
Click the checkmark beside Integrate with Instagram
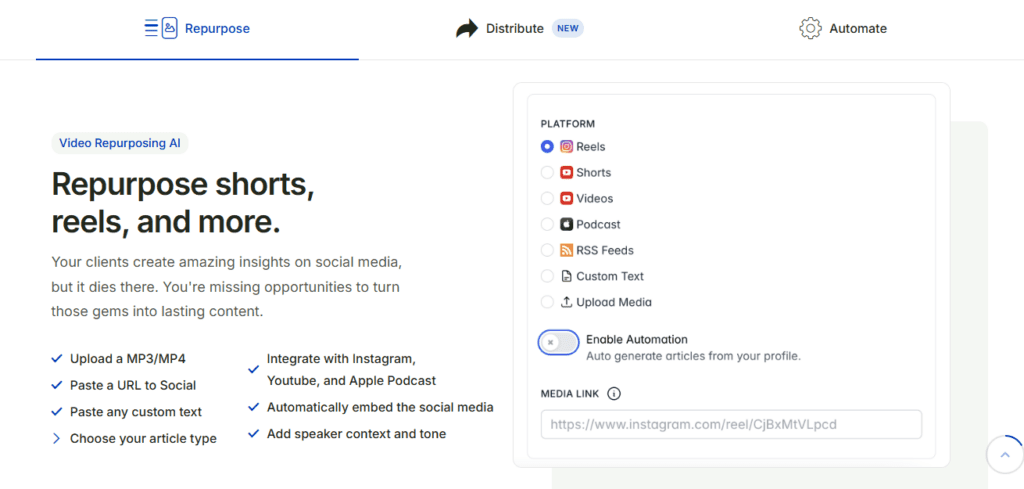(253, 370)
